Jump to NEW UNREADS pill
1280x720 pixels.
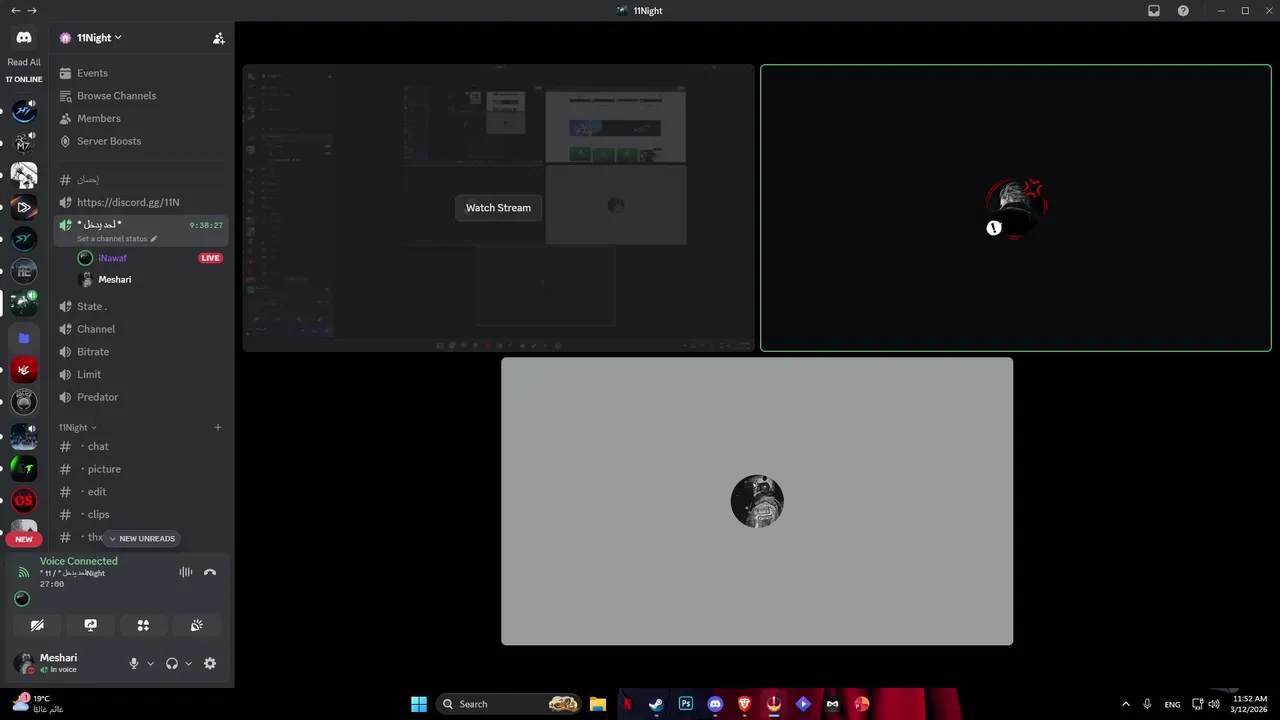142,538
